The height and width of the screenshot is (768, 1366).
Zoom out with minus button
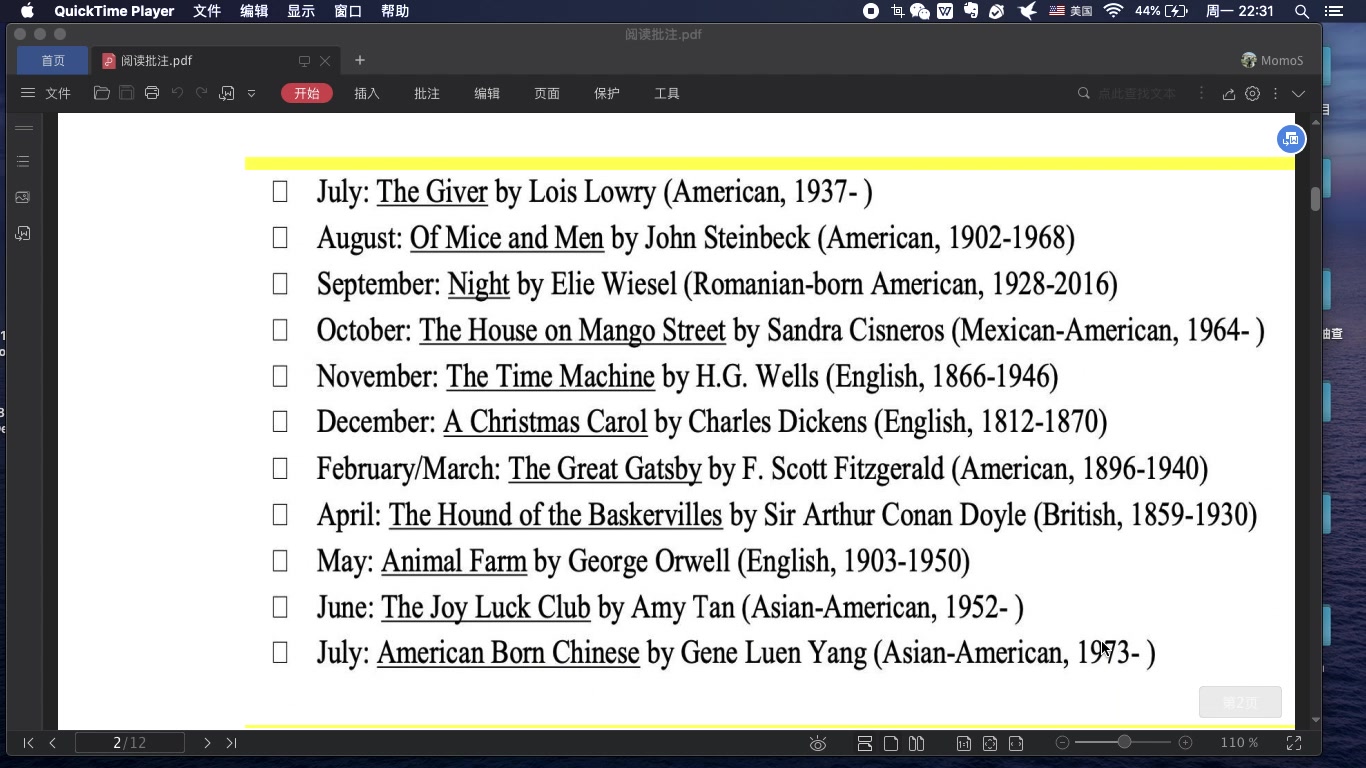click(1062, 742)
